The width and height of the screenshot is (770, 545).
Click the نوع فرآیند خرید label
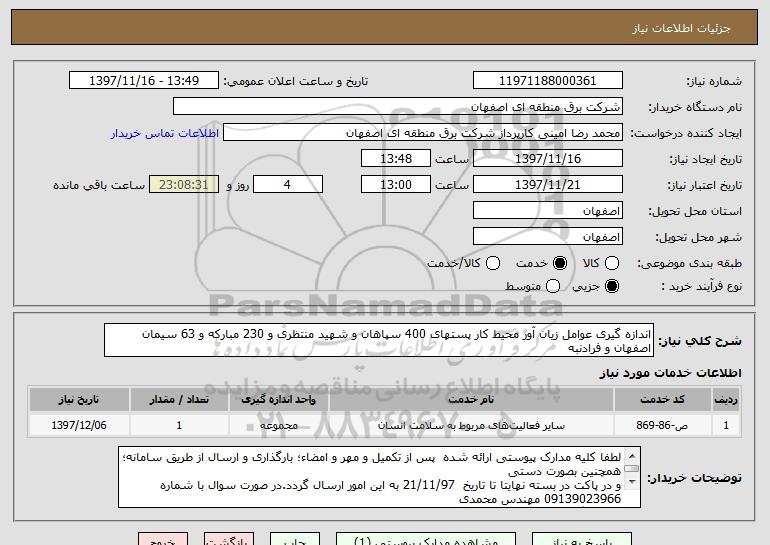click(x=702, y=286)
